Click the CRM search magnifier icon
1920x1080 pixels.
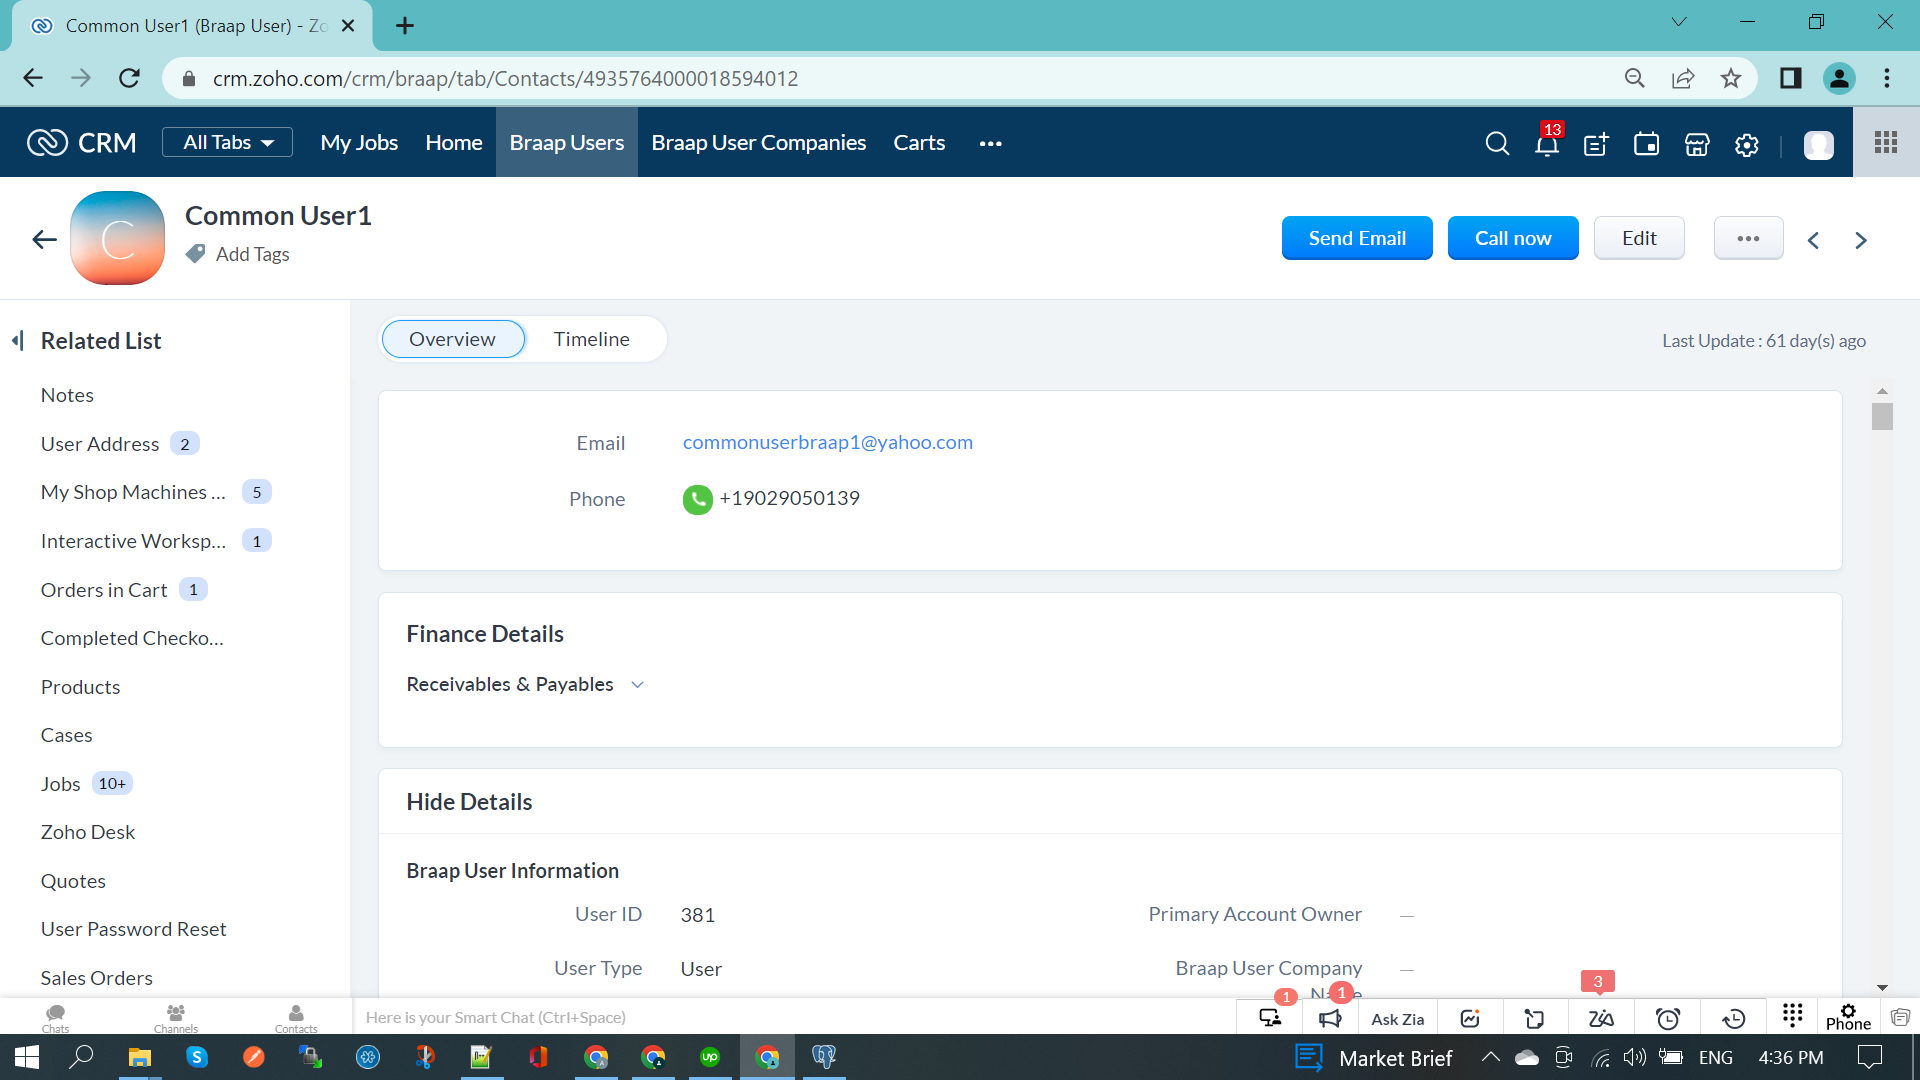tap(1497, 144)
